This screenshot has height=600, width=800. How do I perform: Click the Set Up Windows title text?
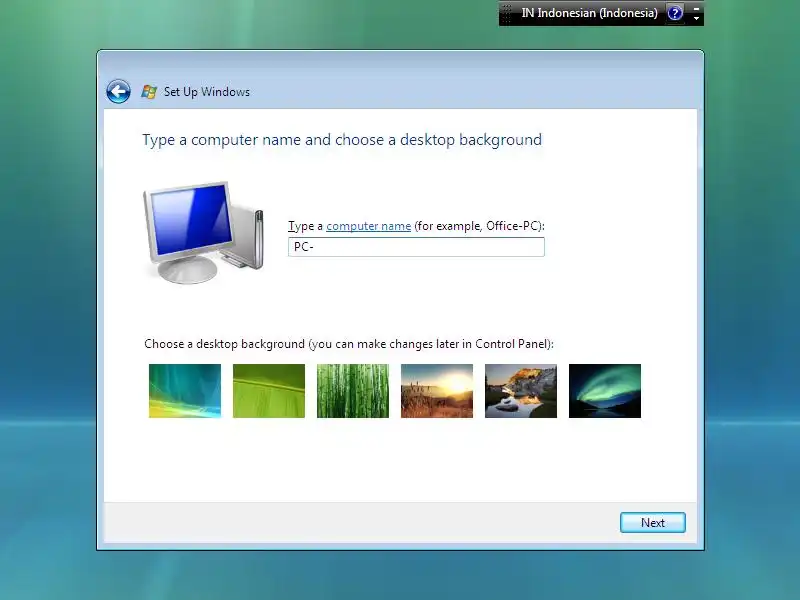207,92
